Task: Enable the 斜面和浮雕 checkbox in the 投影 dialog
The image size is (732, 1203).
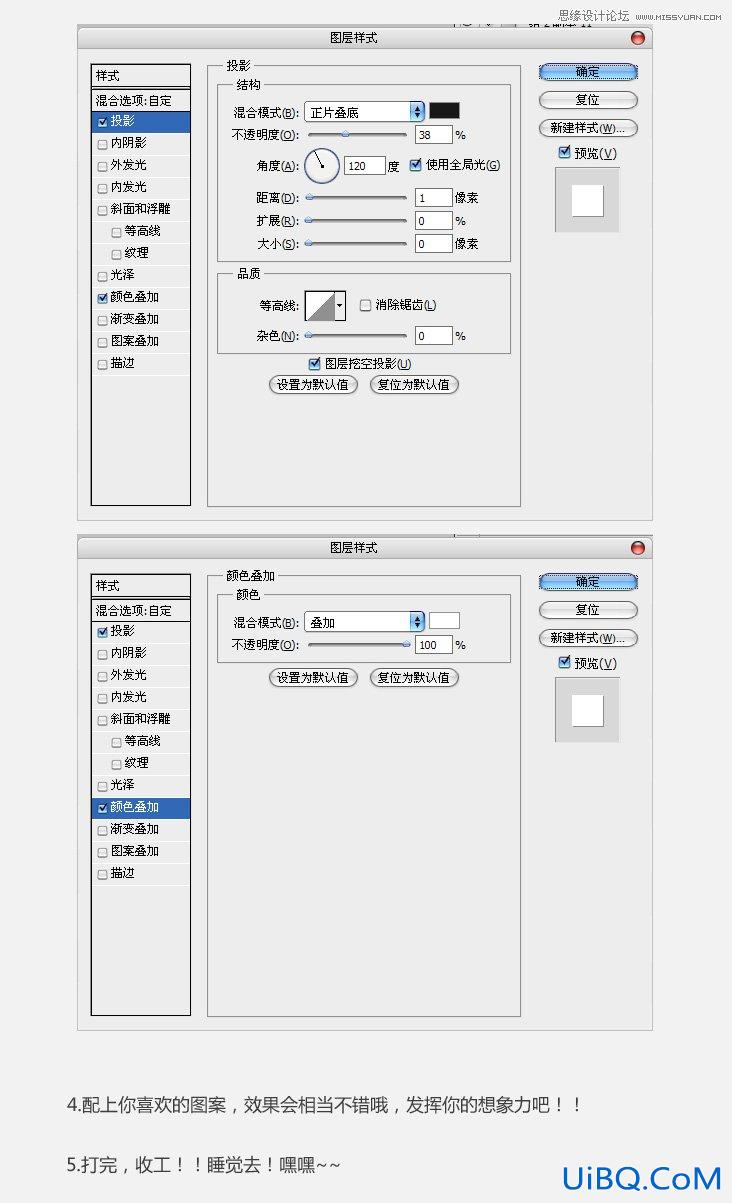Action: (102, 210)
